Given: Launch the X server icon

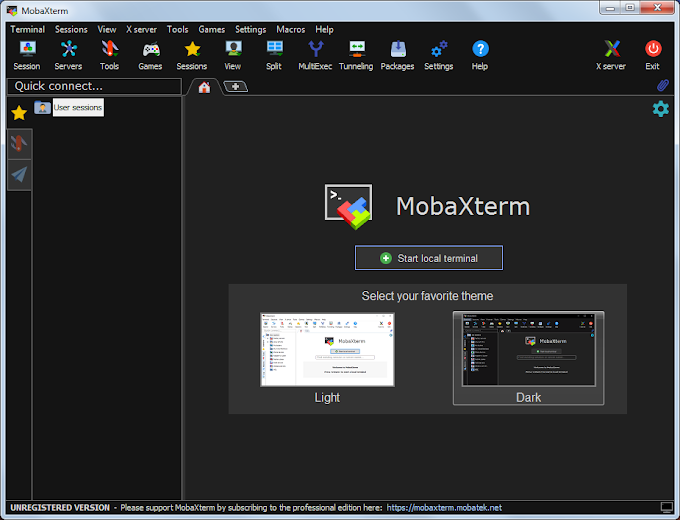Looking at the screenshot, I should click(x=611, y=55).
